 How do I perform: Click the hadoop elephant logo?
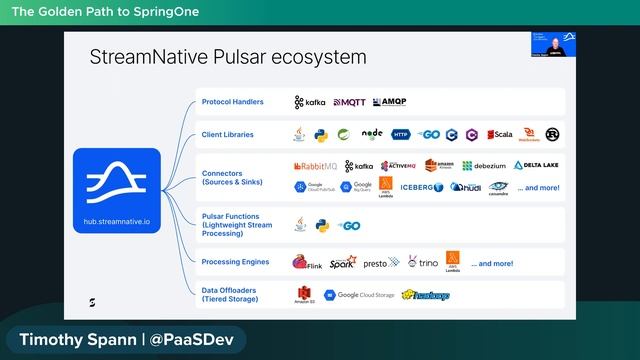tap(426, 295)
